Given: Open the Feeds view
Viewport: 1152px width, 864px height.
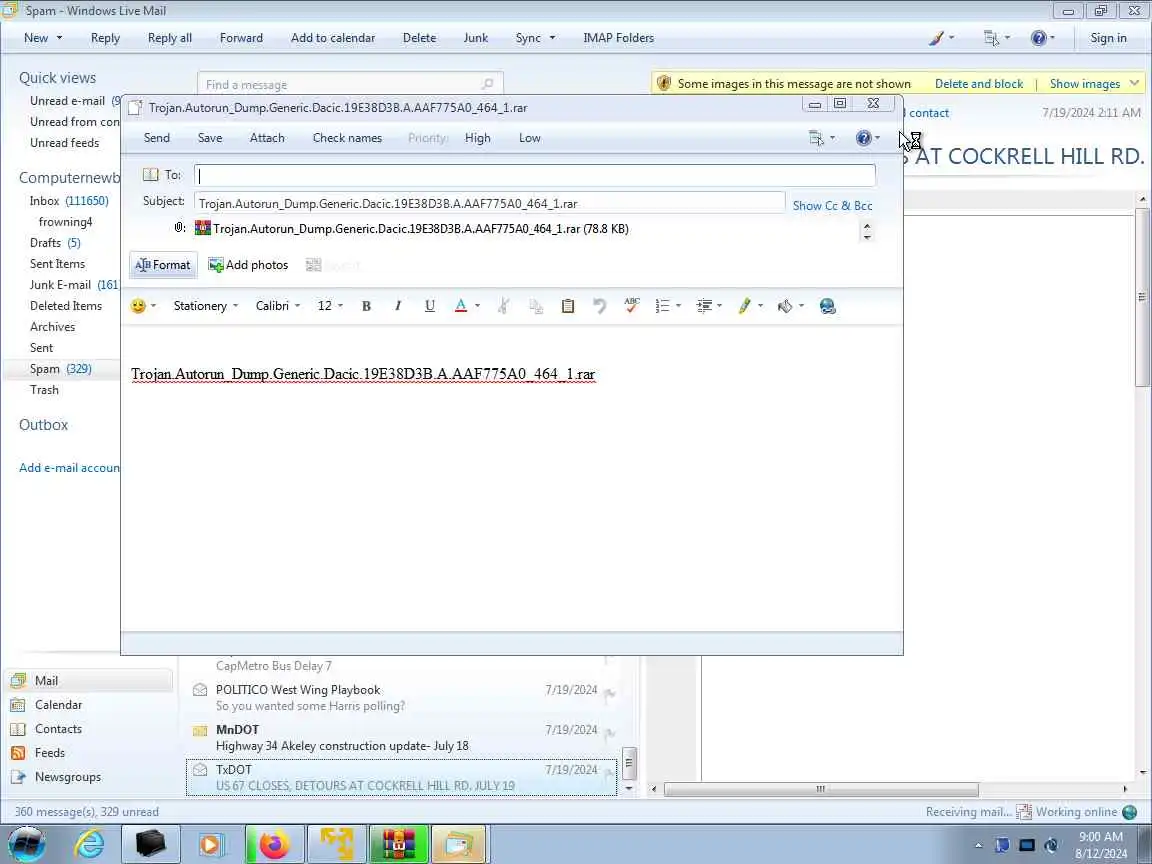Looking at the screenshot, I should pyautogui.click(x=49, y=752).
